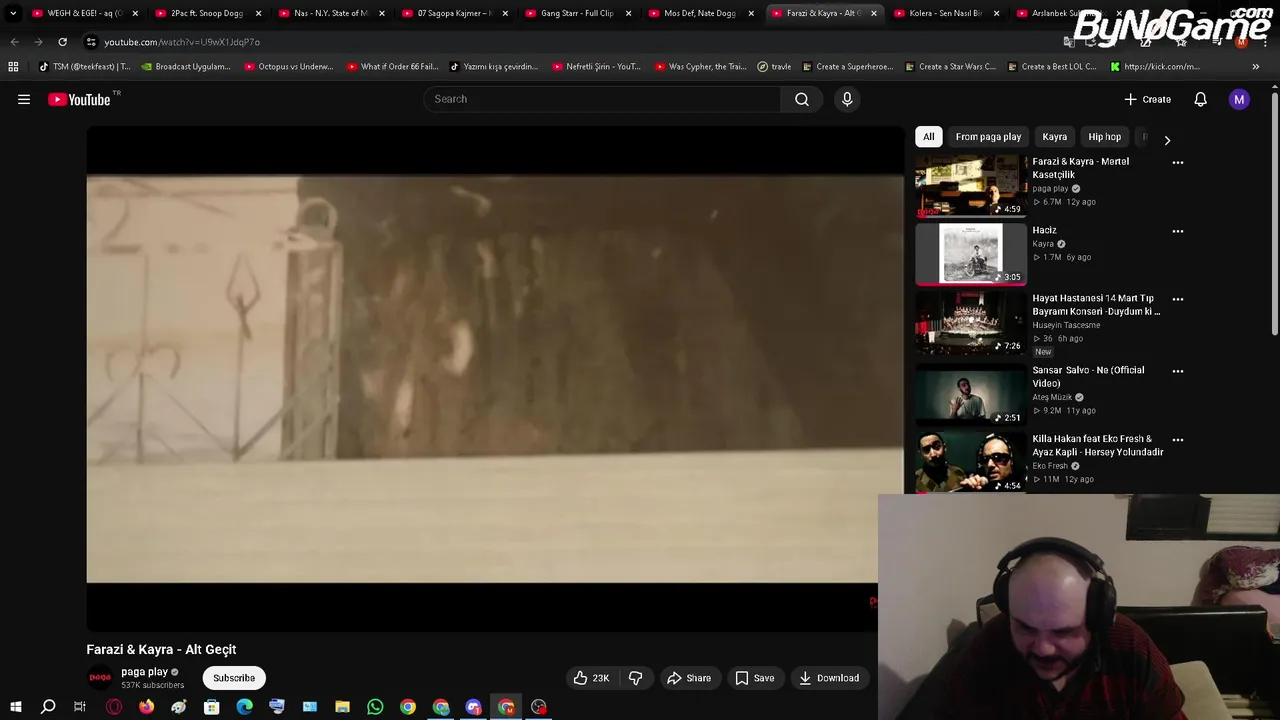Select the All filter chip

pos(928,137)
